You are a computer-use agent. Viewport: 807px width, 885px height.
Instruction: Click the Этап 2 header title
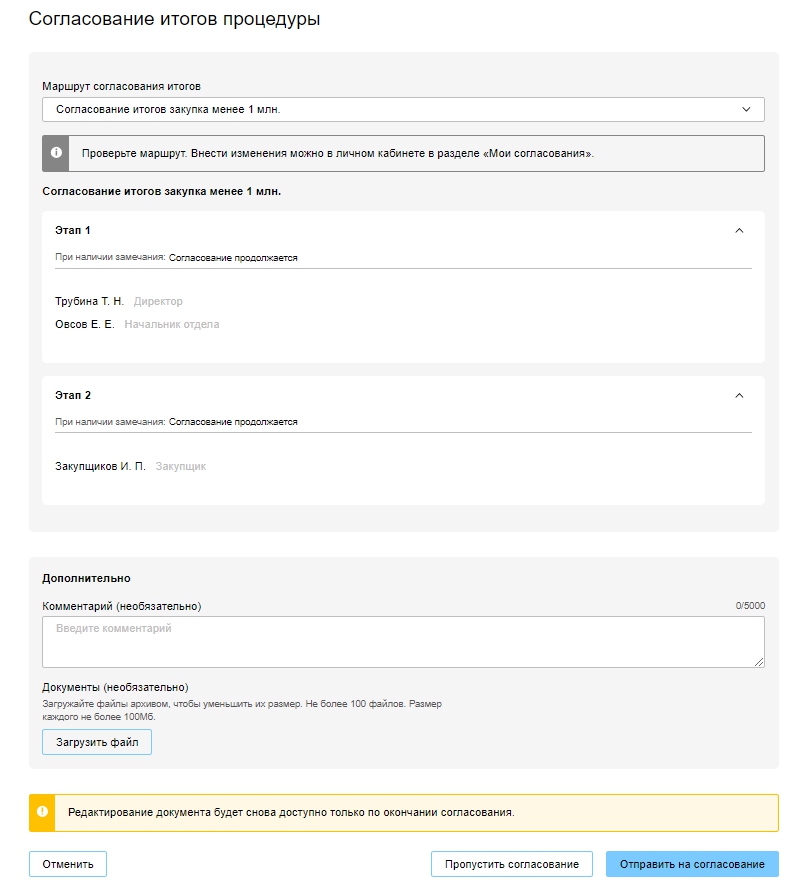(x=73, y=395)
